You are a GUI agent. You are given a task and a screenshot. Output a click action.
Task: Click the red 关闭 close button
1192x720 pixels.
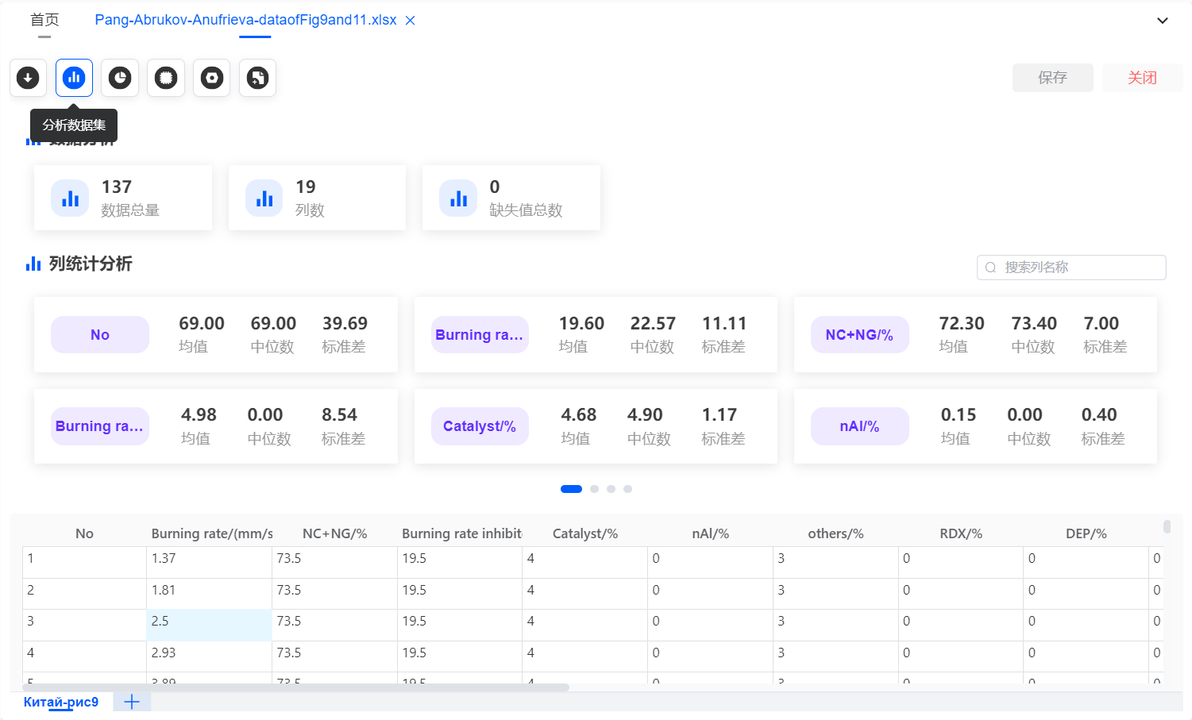coord(1142,78)
